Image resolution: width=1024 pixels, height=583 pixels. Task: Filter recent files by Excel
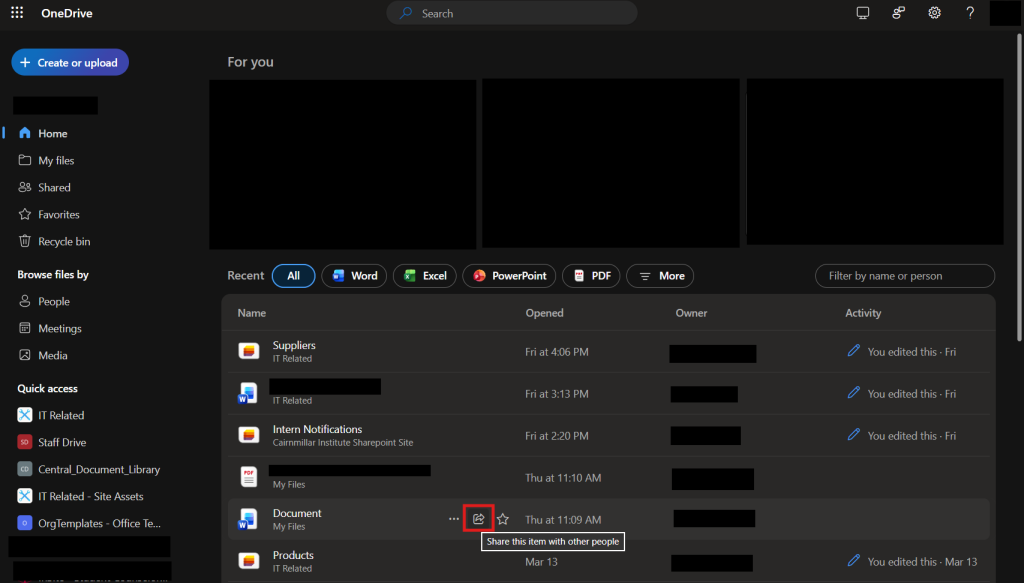click(x=424, y=276)
